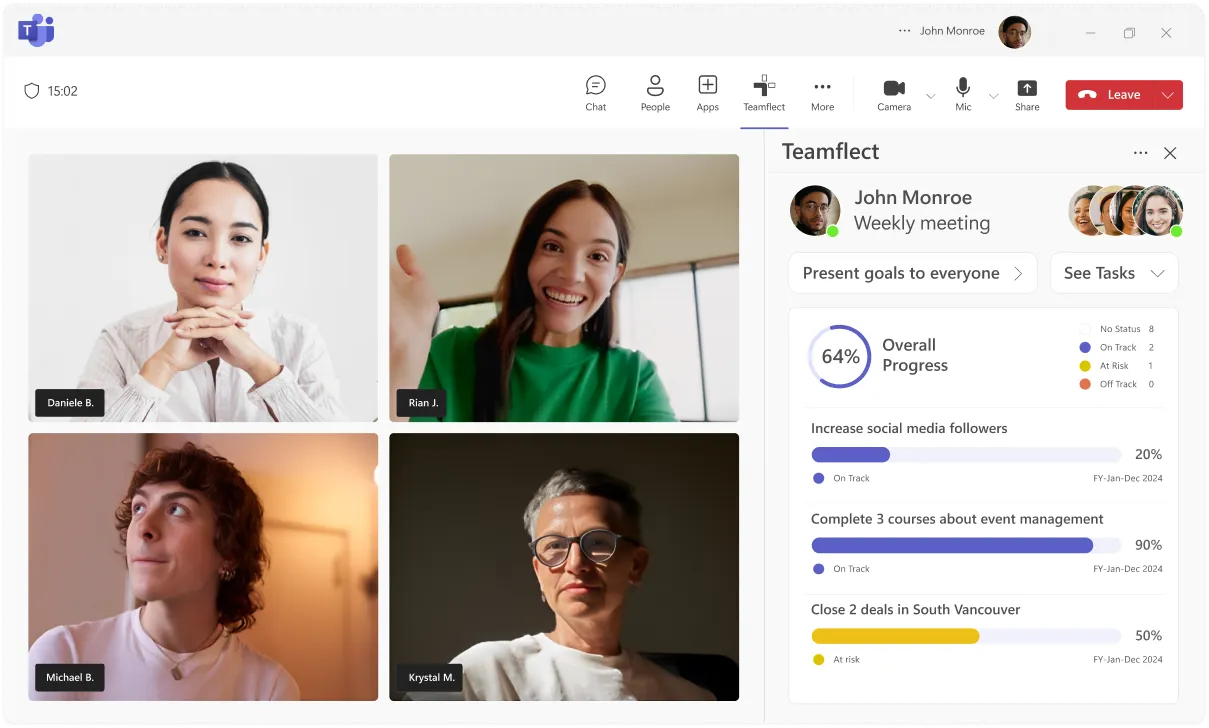The width and height of the screenshot is (1209, 728).
Task: Expand the See Tasks dropdown
Action: point(1114,273)
